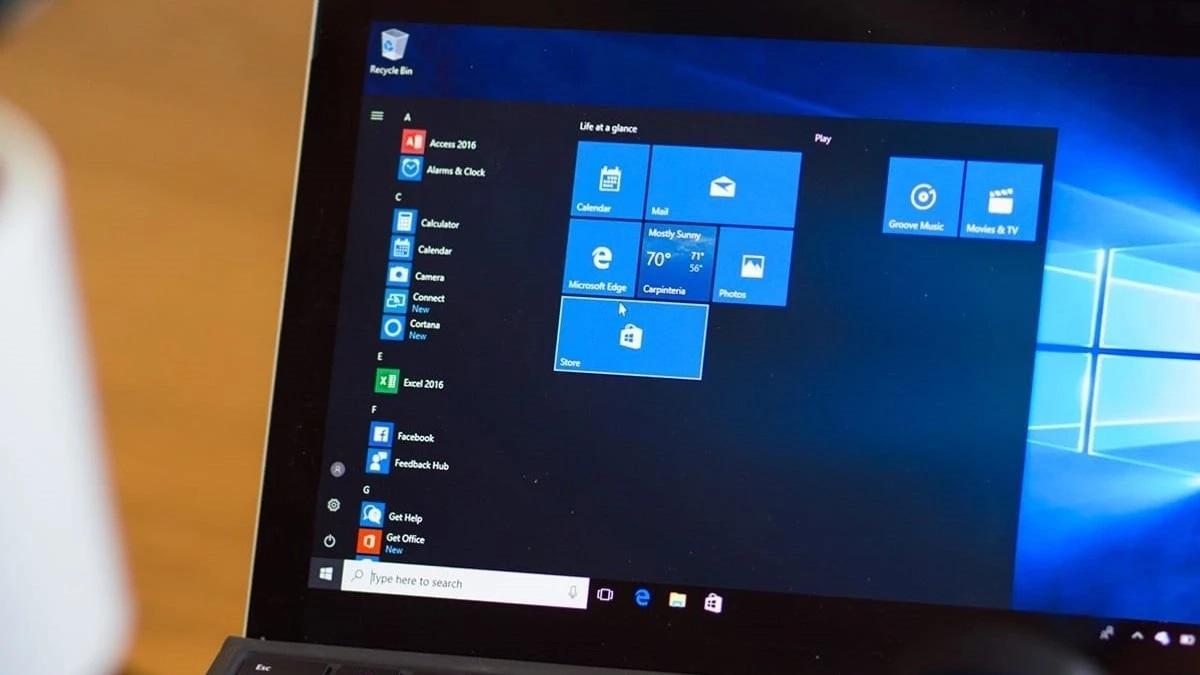This screenshot has width=1200, height=675.
Task: Open the Mail tile
Action: click(724, 186)
